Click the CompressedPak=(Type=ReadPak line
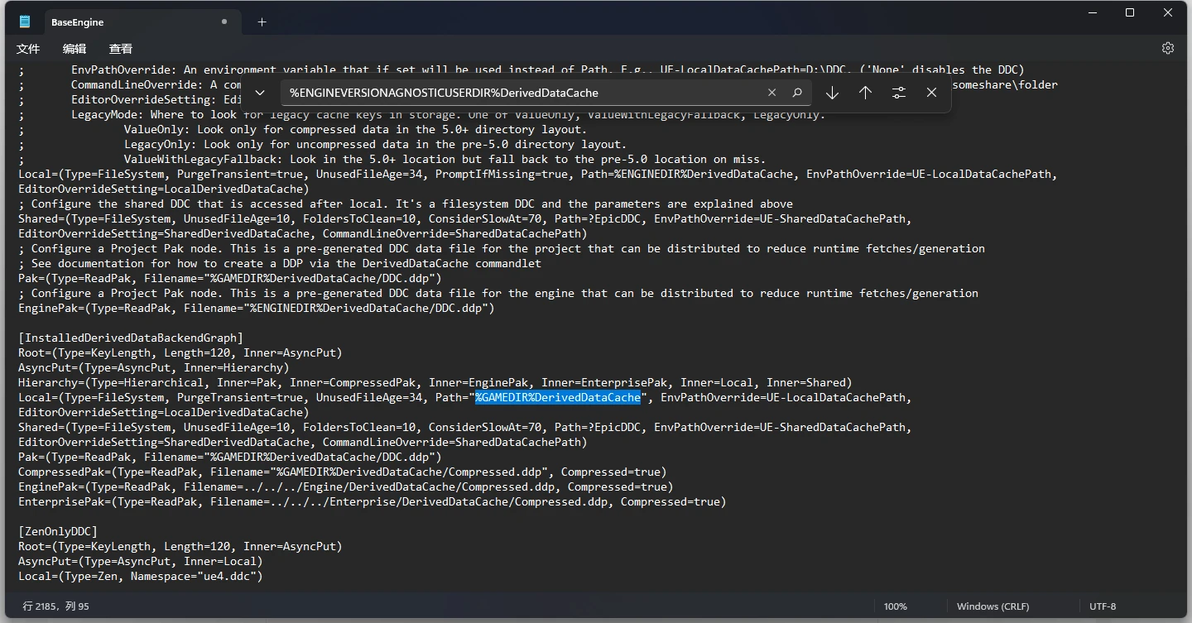The image size is (1192, 623). point(342,472)
